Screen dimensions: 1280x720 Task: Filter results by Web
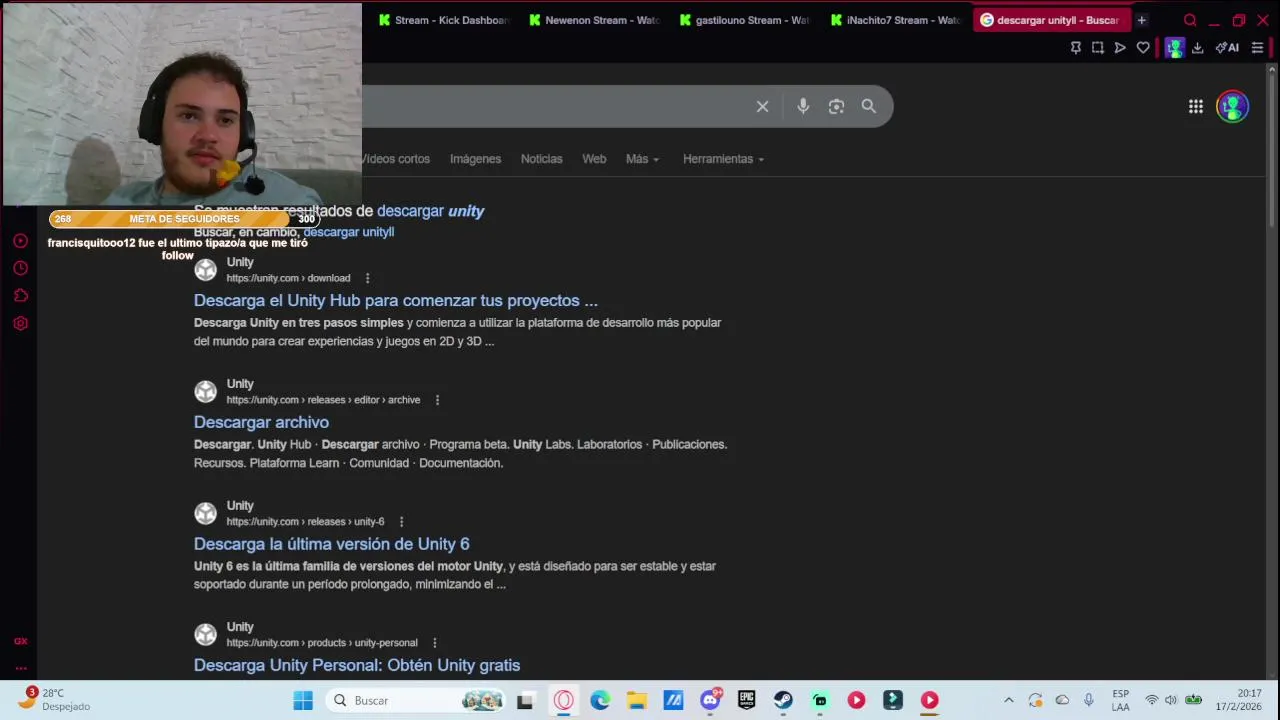(594, 159)
